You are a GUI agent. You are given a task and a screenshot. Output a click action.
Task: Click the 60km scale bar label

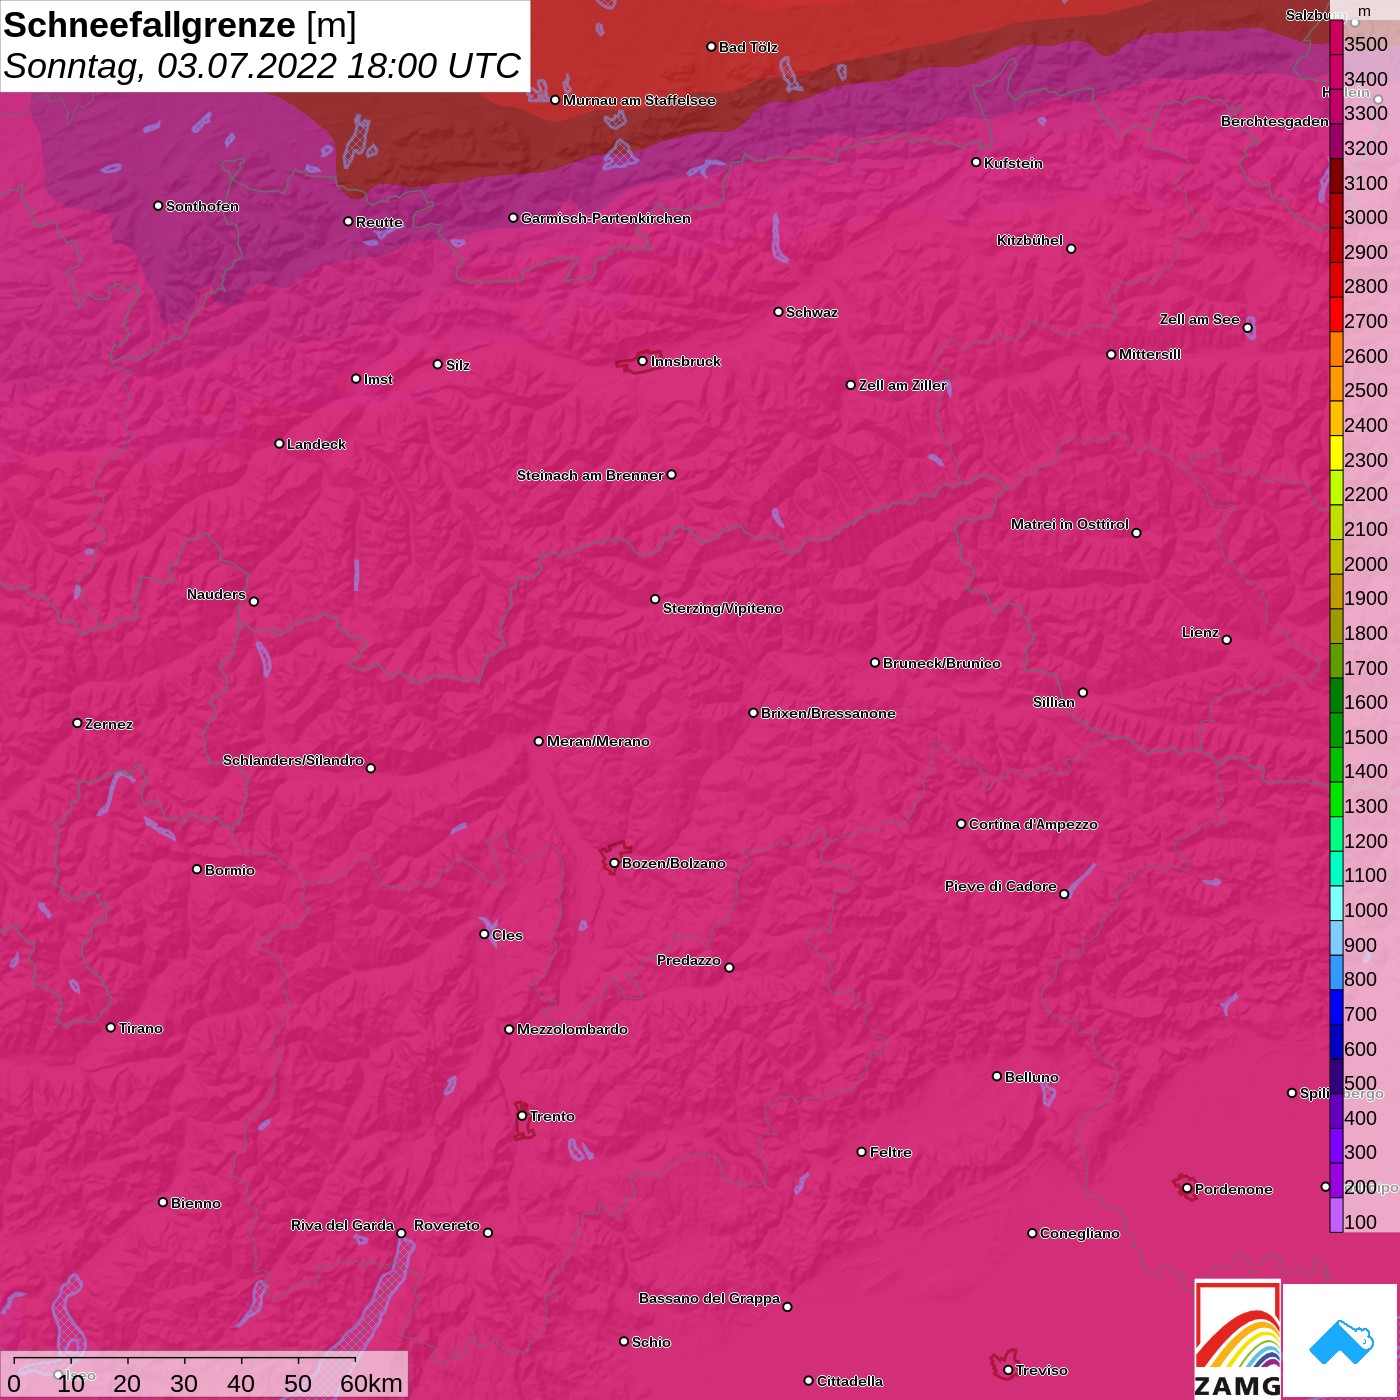(371, 1383)
